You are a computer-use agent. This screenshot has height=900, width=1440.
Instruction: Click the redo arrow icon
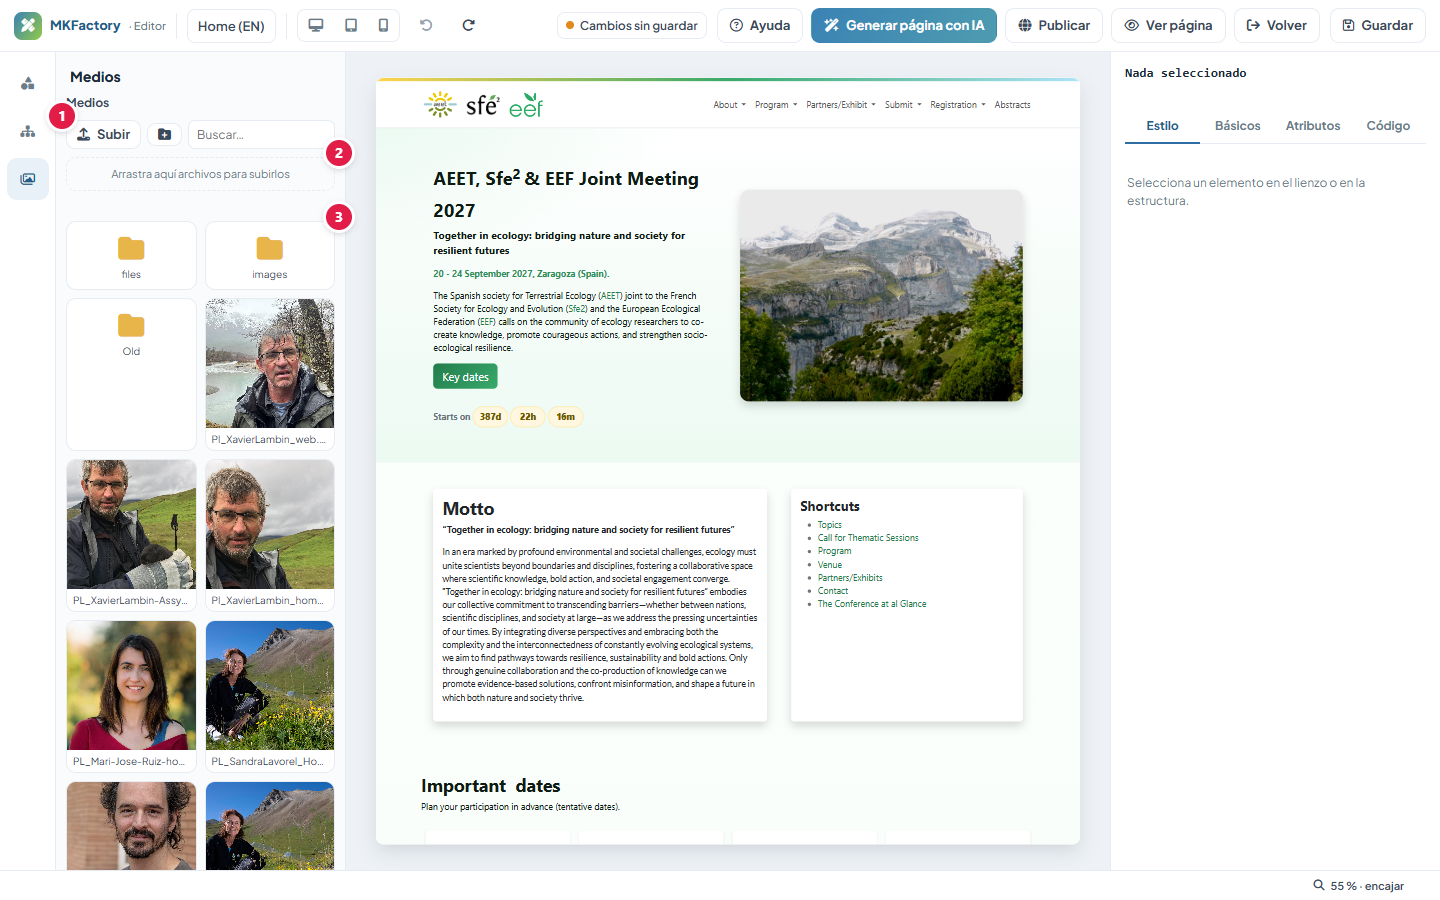[468, 25]
